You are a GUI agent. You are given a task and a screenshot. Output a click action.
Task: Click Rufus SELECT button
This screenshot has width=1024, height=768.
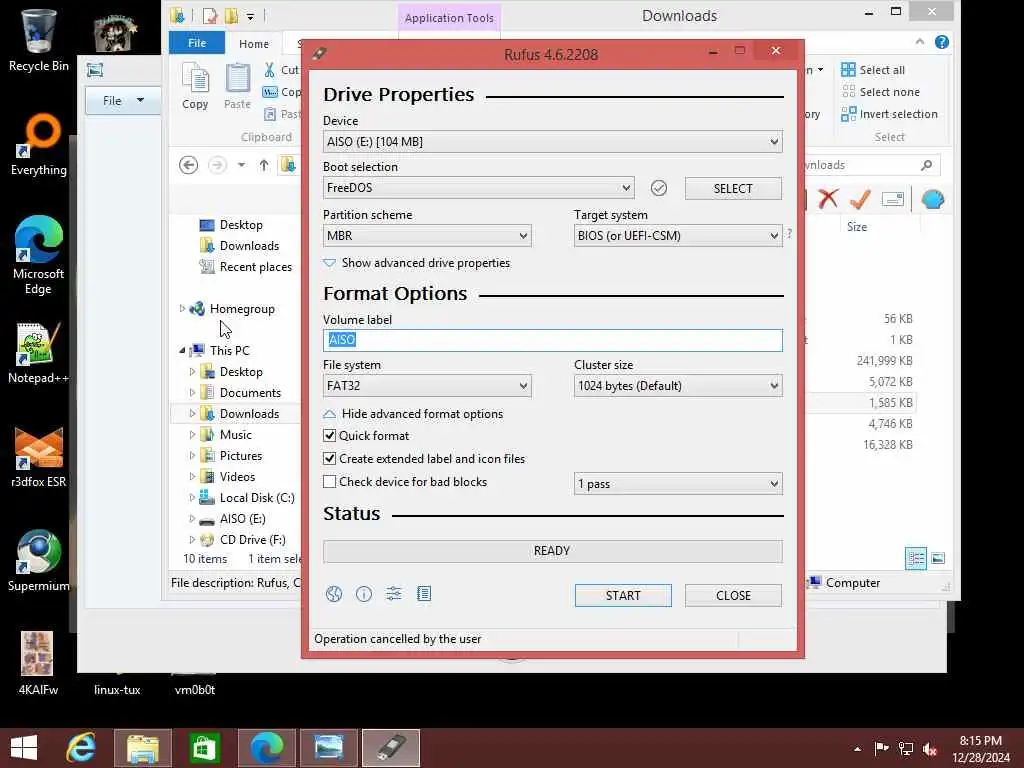pyautogui.click(x=733, y=189)
